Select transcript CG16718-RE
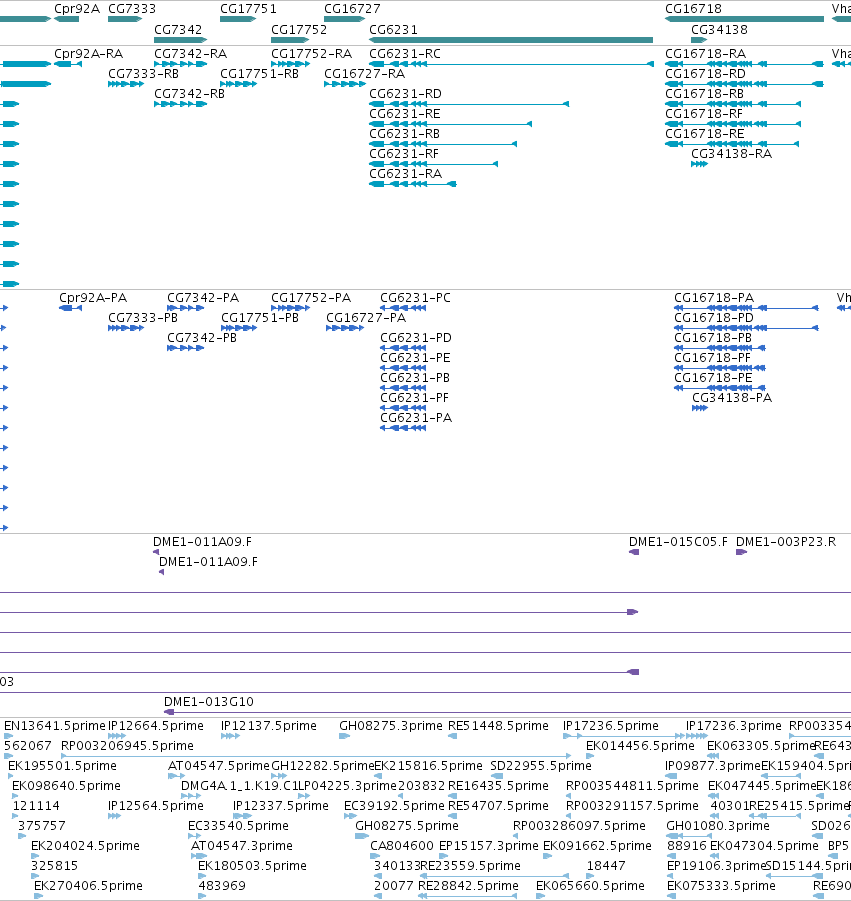Image resolution: width=851 pixels, height=901 pixels. (x=704, y=134)
